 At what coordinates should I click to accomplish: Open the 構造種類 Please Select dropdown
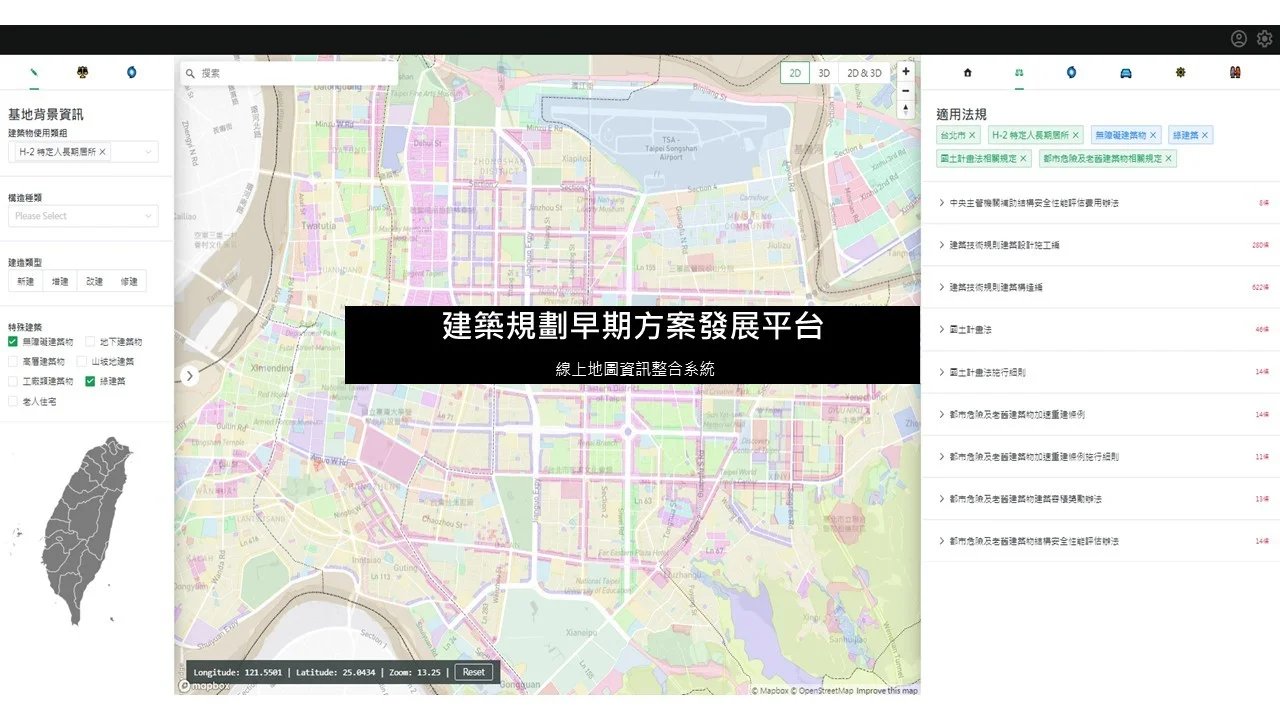pyautogui.click(x=83, y=216)
